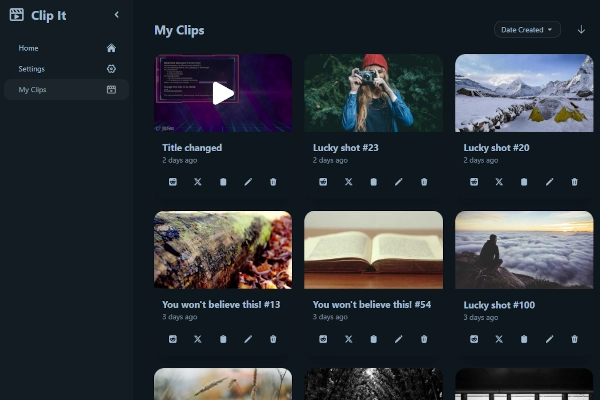This screenshot has height=400, width=600.
Task: Toggle sort direction arrow
Action: [581, 29]
